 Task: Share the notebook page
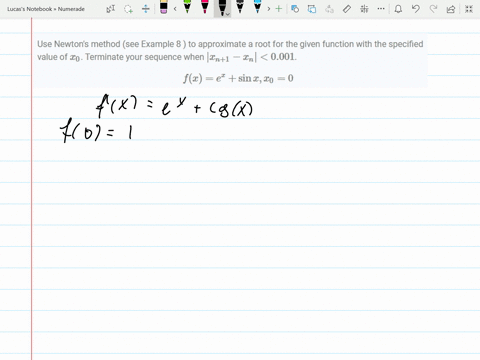[451, 9]
